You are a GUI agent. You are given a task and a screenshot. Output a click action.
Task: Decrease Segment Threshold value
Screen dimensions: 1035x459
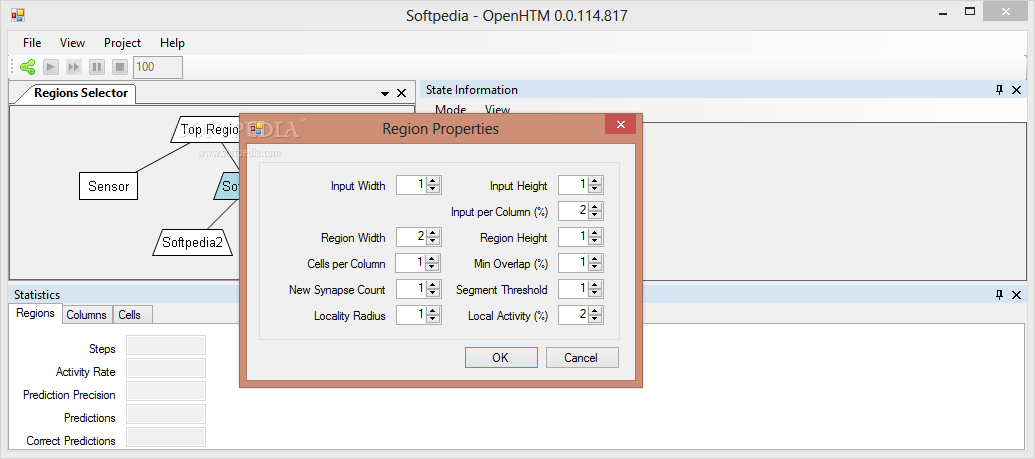point(595,293)
